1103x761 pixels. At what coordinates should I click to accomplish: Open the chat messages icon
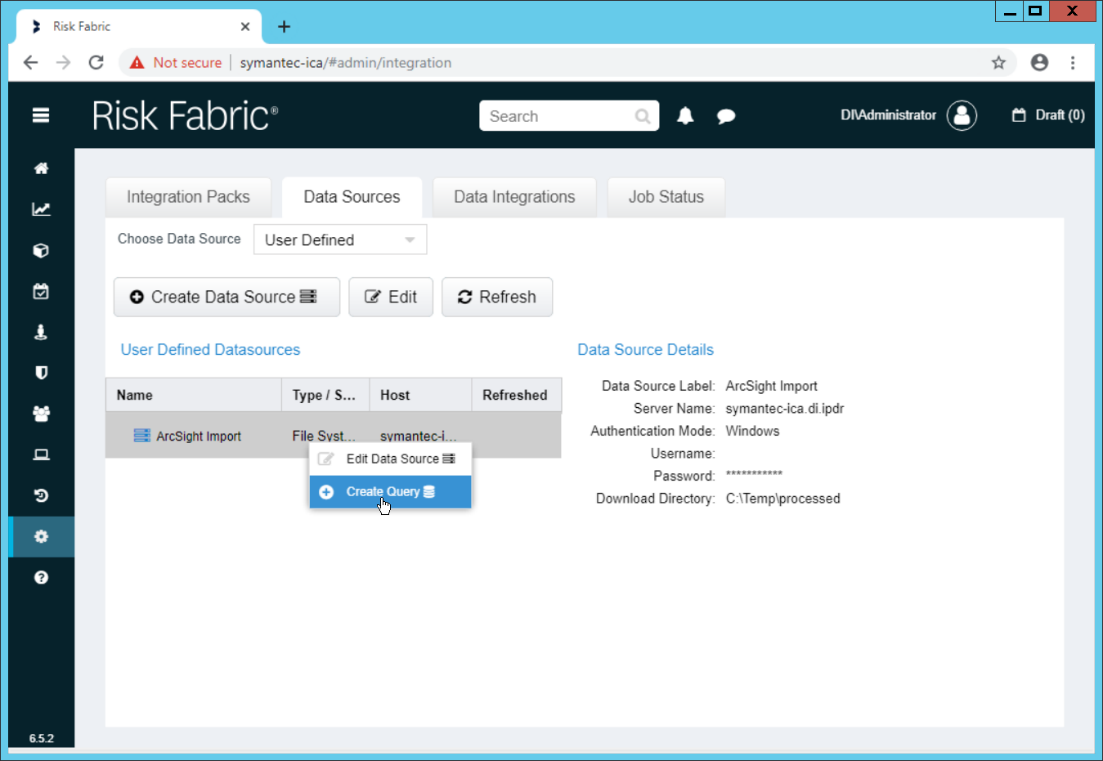tap(726, 116)
